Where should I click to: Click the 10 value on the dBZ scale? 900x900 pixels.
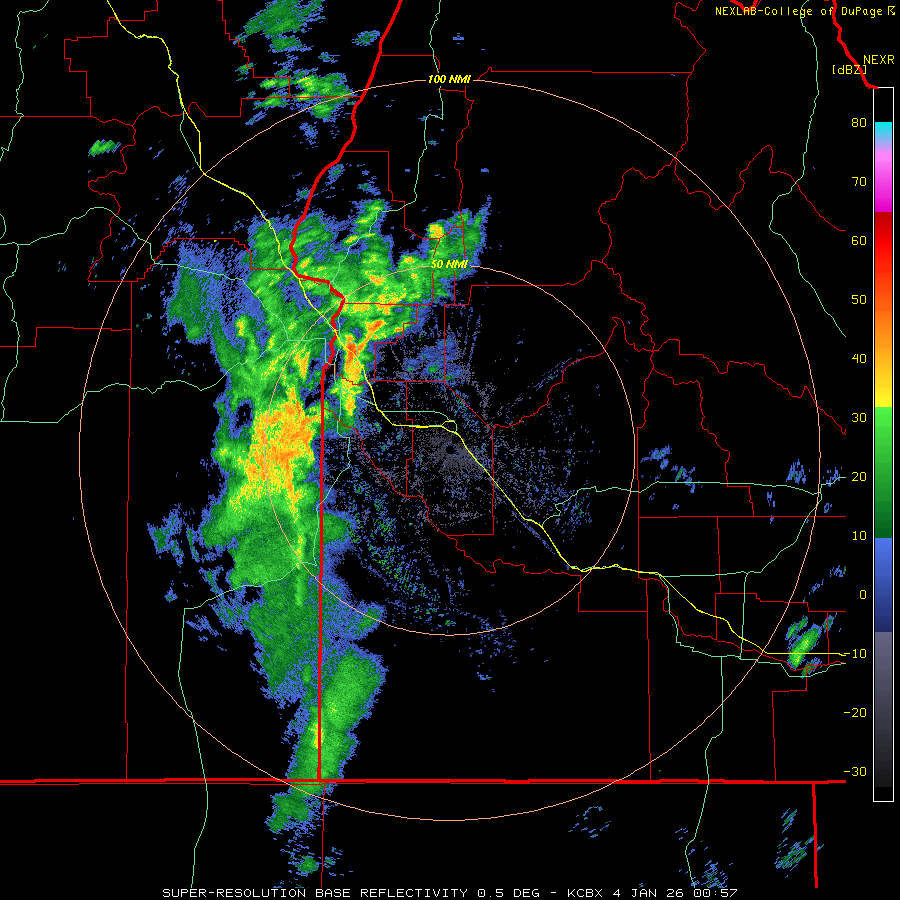click(x=859, y=536)
